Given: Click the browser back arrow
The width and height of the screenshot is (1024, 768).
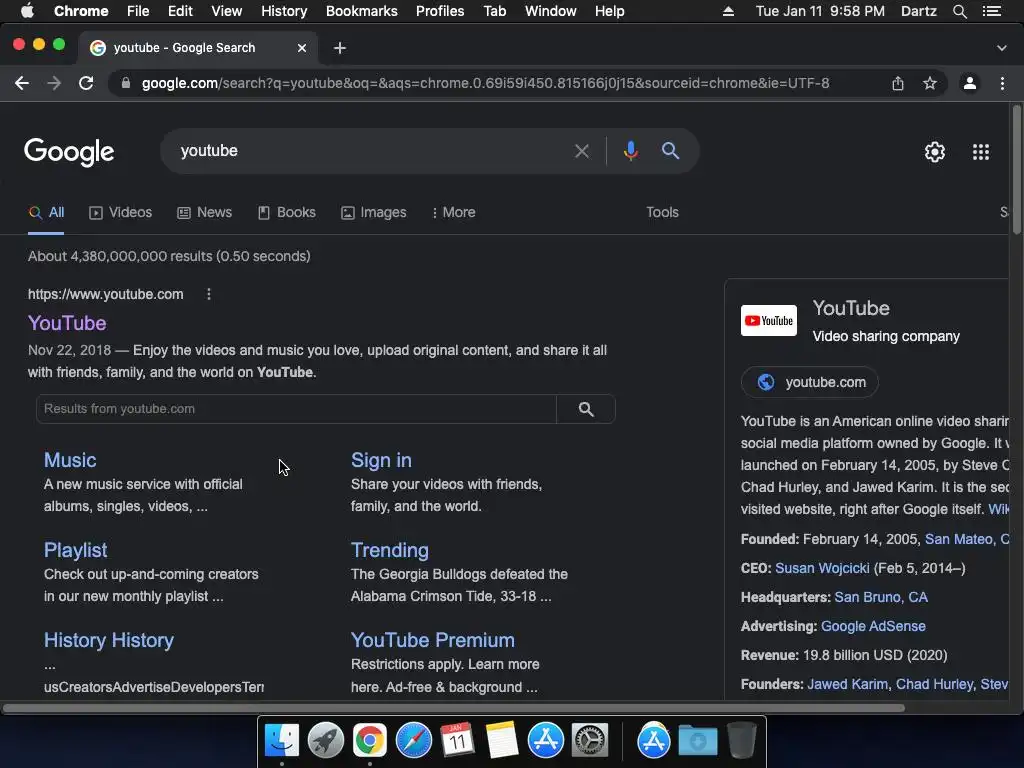Looking at the screenshot, I should [x=22, y=83].
